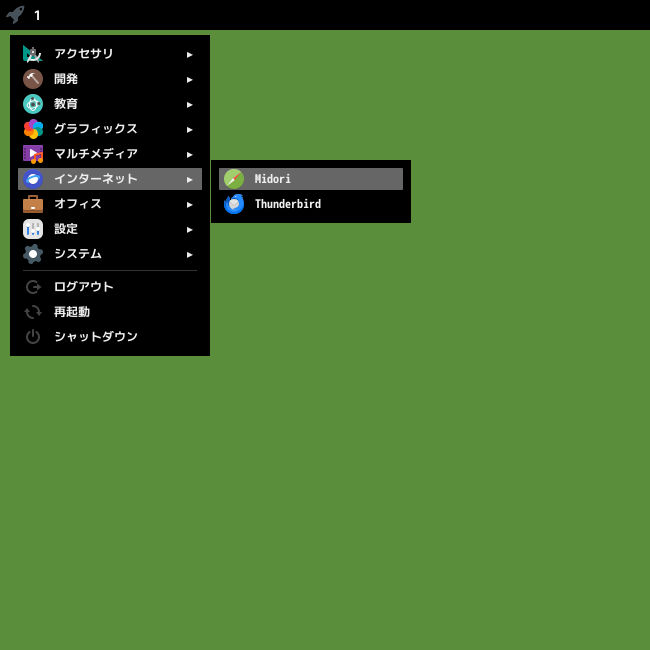The width and height of the screenshot is (650, 650).
Task: Choose 再起動 to reboot
Action: 110,312
